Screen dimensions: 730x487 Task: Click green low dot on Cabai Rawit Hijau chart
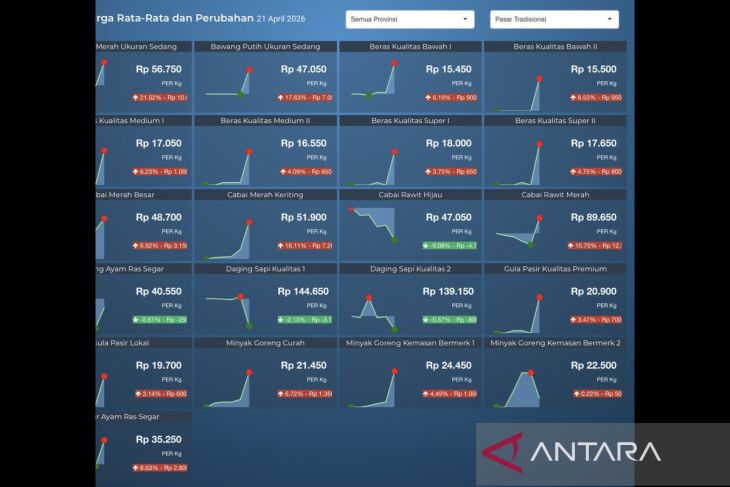[x=394, y=240]
